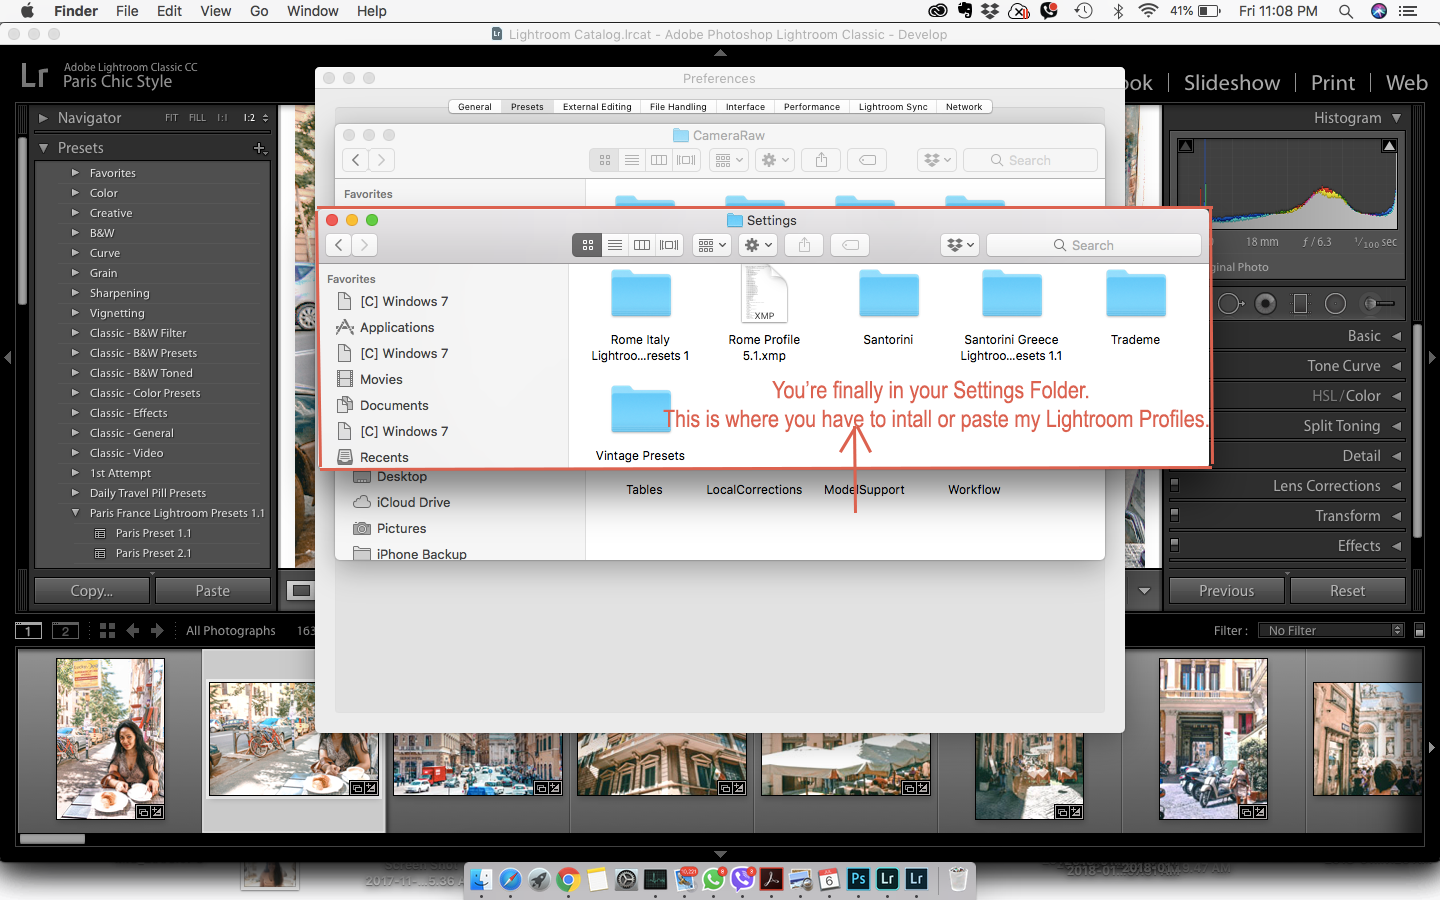Click the Grid view icon above filmstrip
1440x900 pixels.
pyautogui.click(x=107, y=630)
